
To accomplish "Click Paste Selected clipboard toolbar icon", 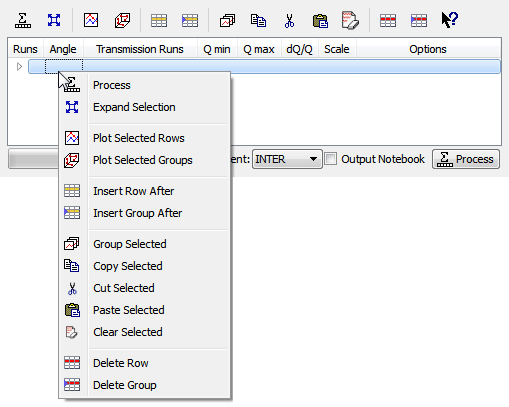I will pyautogui.click(x=320, y=20).
